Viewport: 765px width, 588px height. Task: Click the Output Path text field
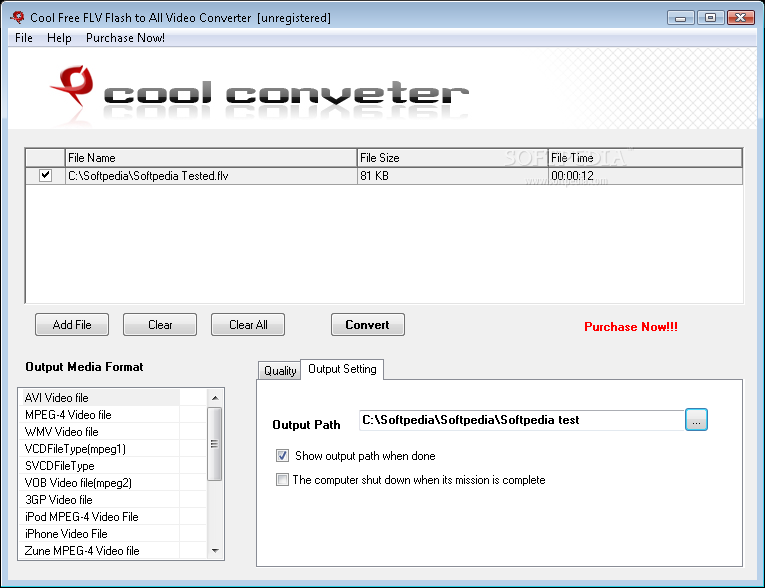[522, 420]
